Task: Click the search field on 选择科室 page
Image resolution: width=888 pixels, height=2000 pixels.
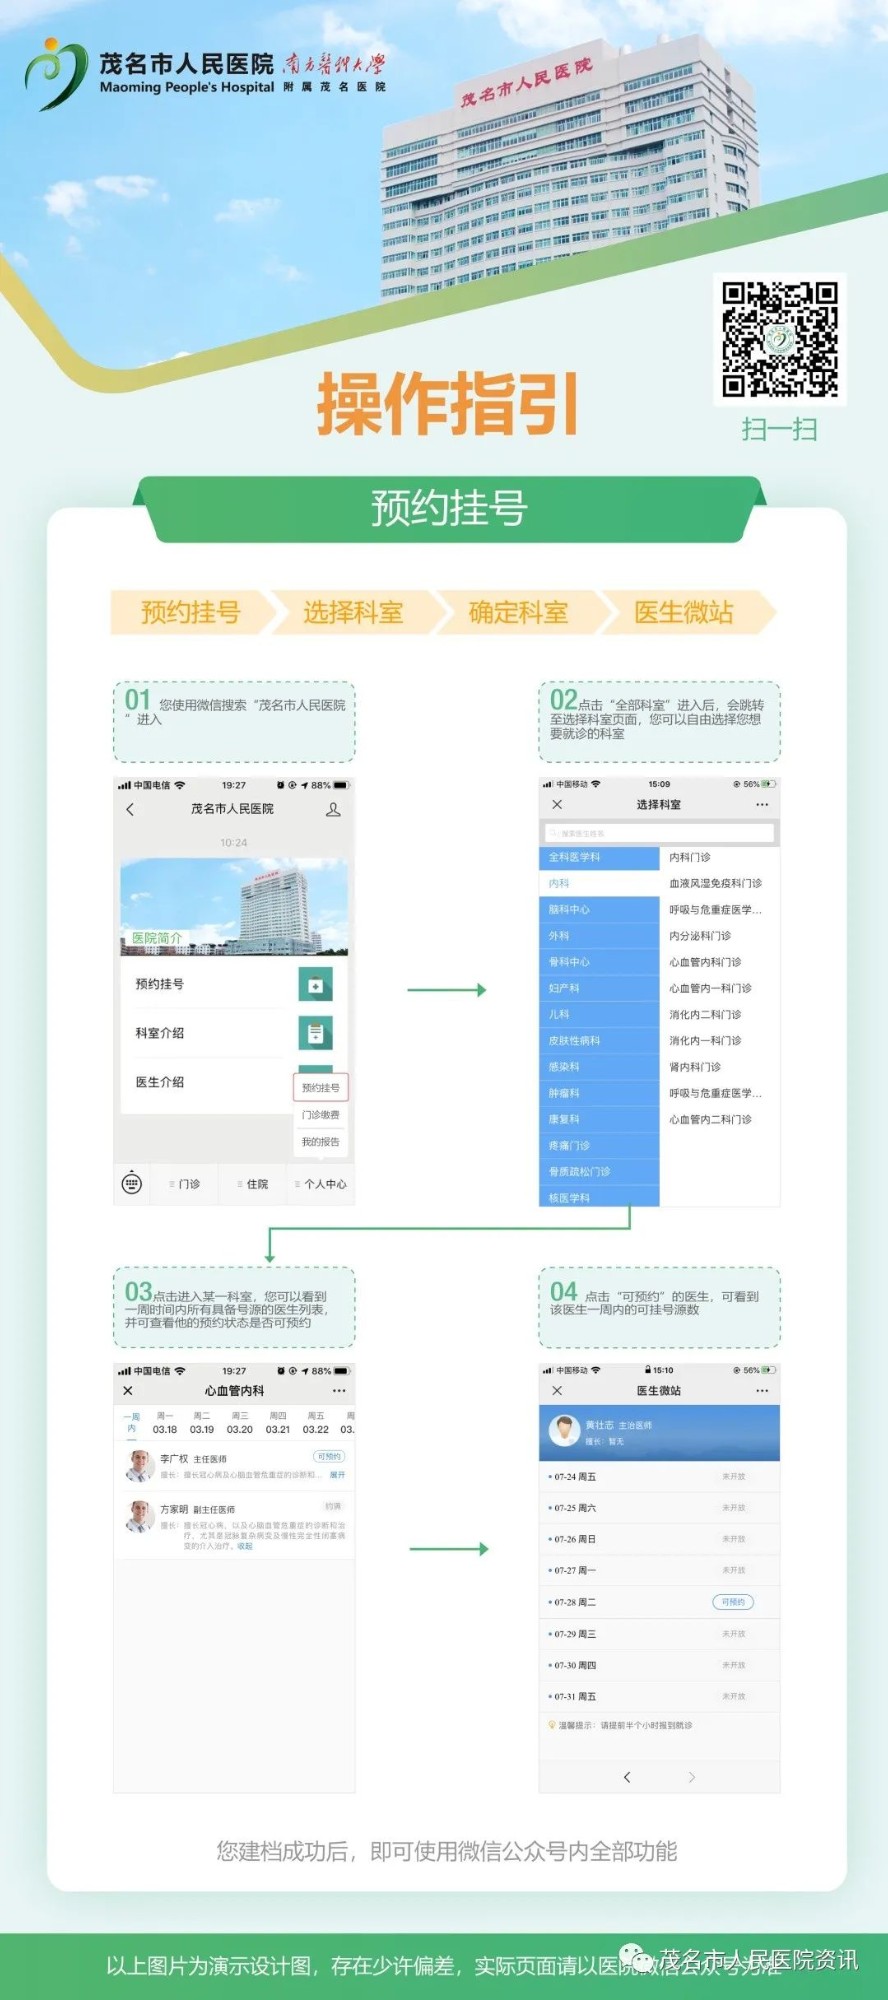Action: (x=659, y=833)
